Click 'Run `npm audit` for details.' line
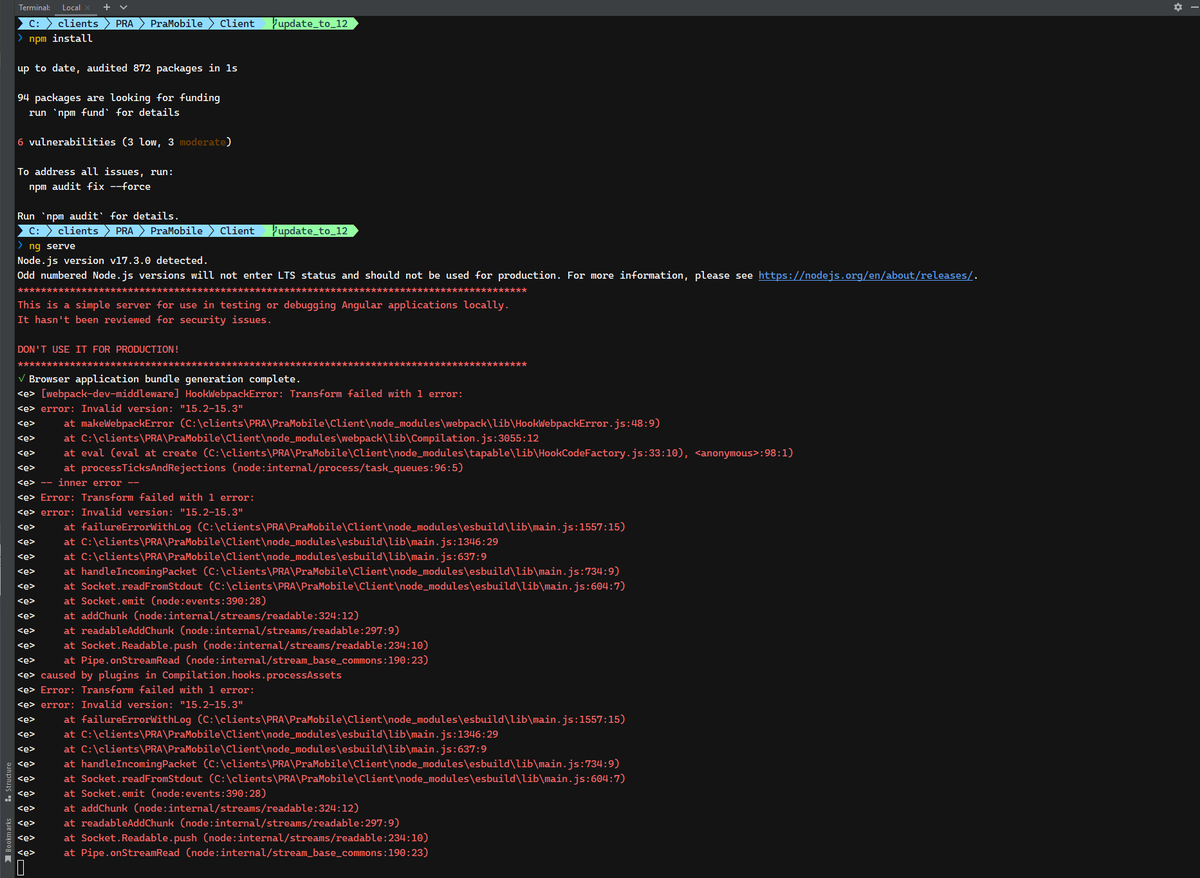The image size is (1200, 878). click(x=98, y=216)
